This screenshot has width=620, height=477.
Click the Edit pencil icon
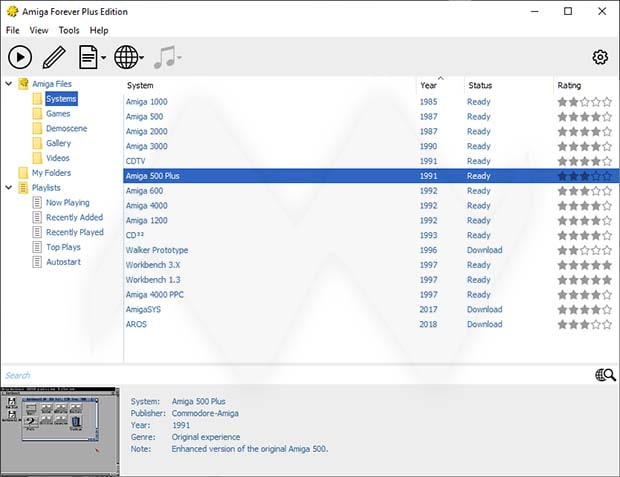point(54,58)
